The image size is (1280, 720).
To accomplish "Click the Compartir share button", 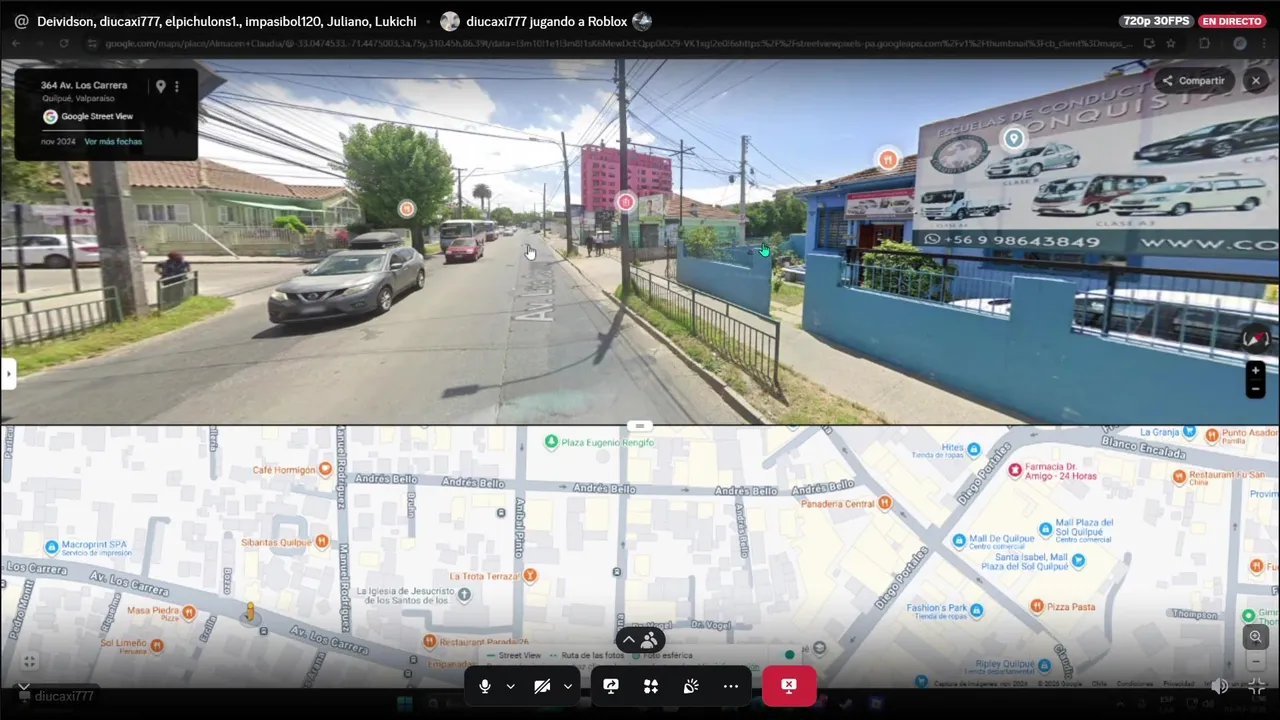I will point(1193,80).
